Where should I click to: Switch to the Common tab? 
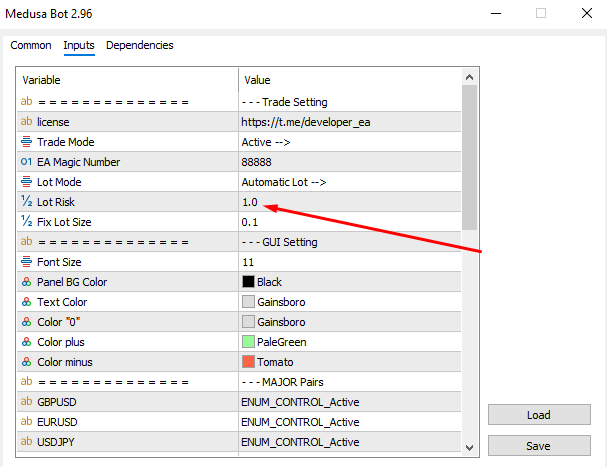coord(31,45)
